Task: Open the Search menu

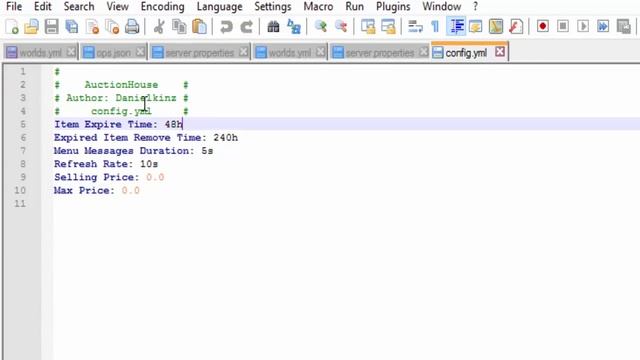Action: (79, 7)
